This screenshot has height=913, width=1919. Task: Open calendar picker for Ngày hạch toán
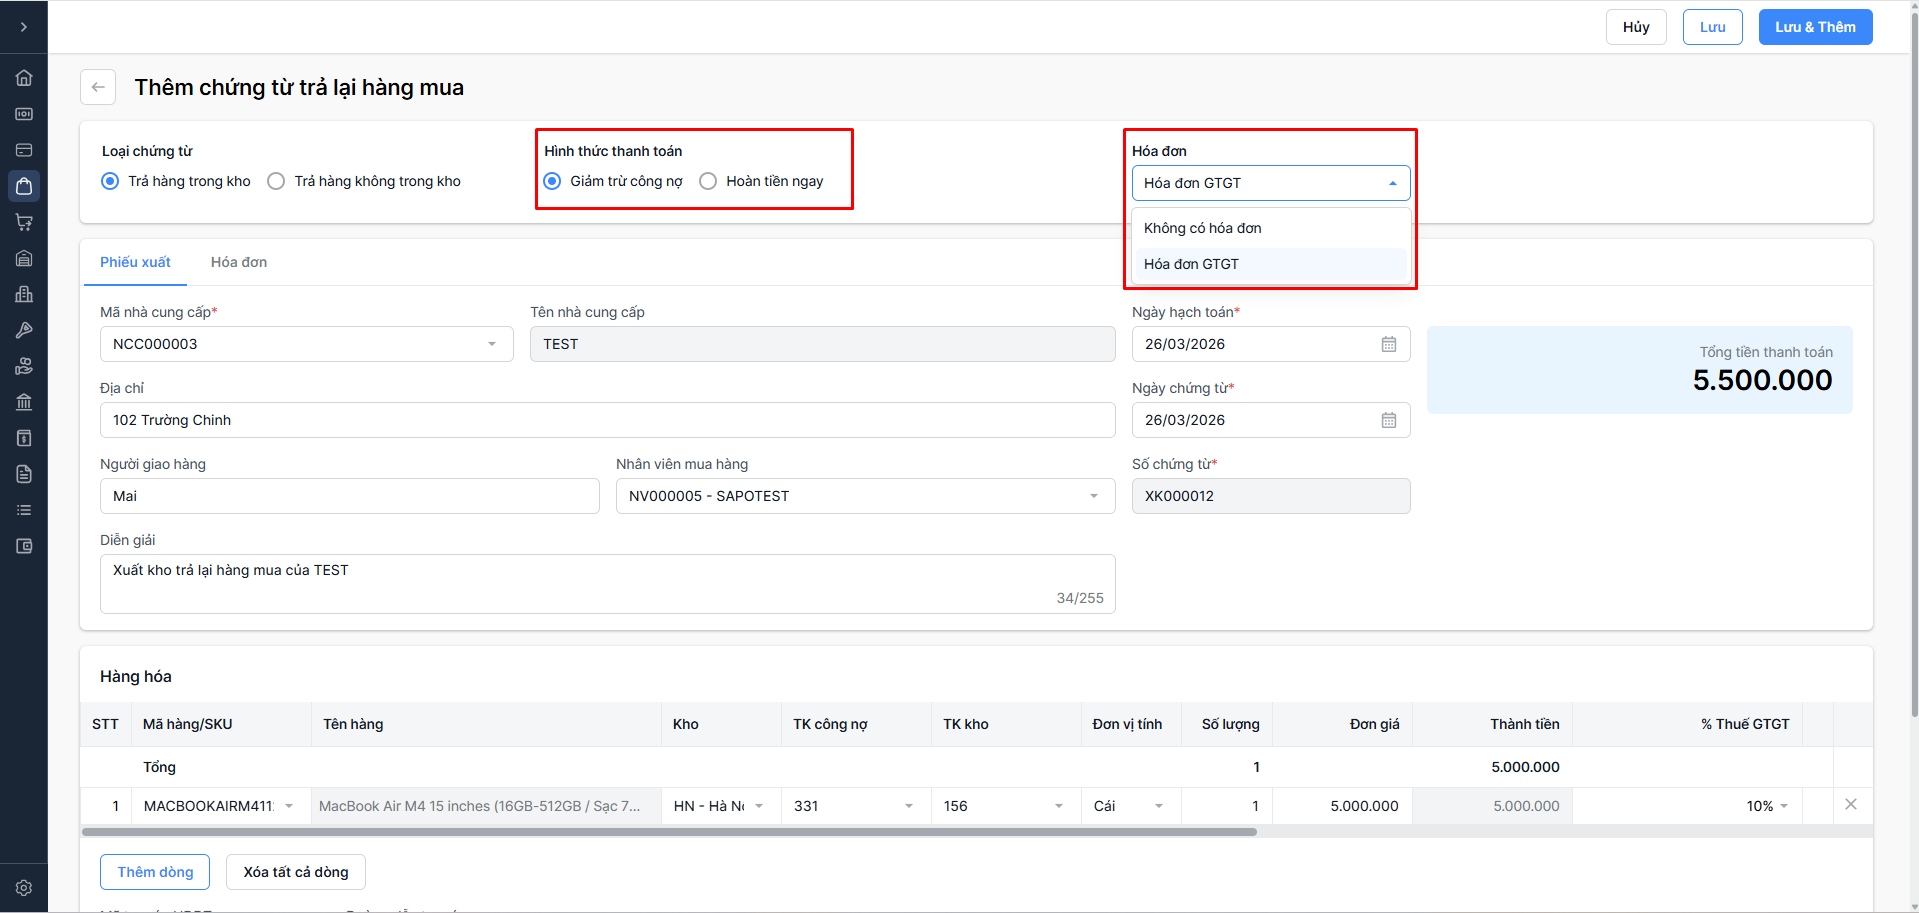[1388, 344]
